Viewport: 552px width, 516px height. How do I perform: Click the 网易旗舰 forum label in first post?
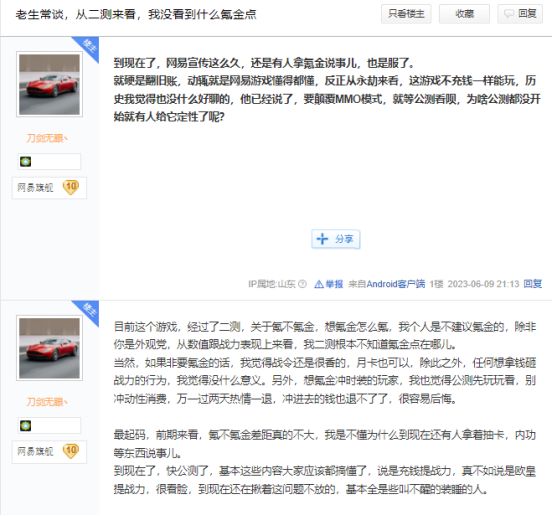pos(35,188)
